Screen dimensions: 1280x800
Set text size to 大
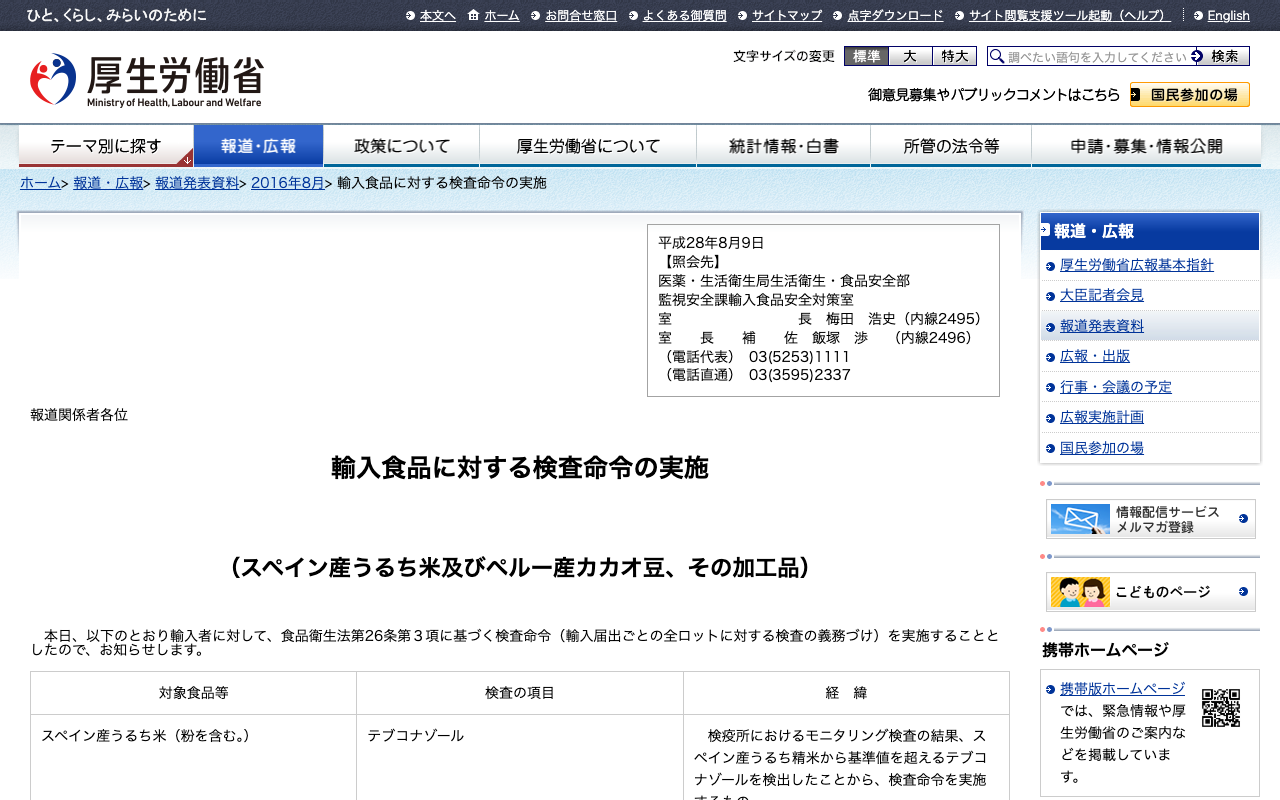(910, 56)
